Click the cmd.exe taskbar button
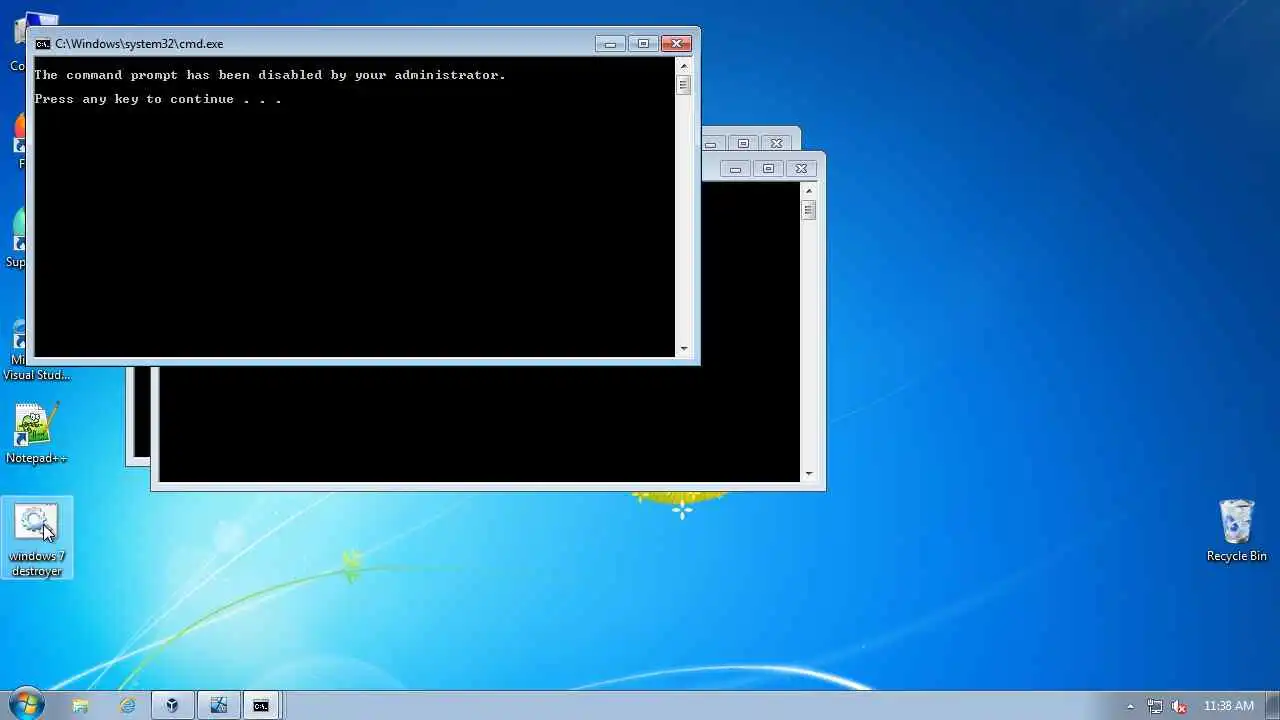Screen dimensions: 1280x720 click(x=261, y=705)
